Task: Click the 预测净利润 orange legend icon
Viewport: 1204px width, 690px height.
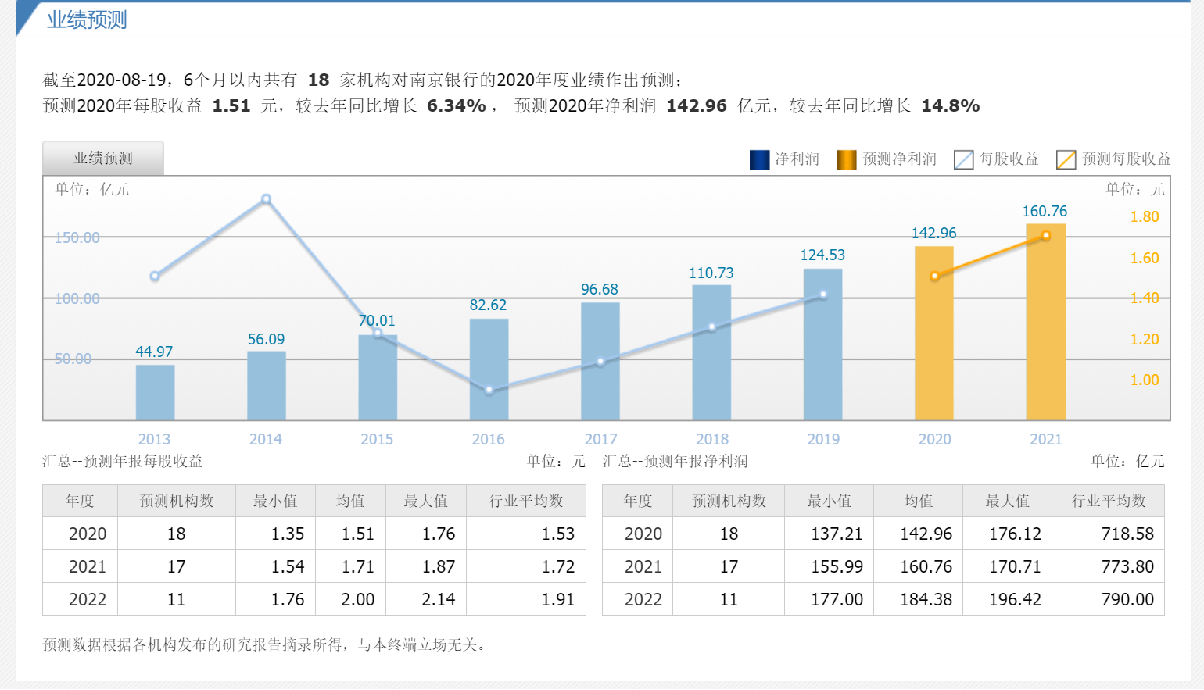Action: 847,159
